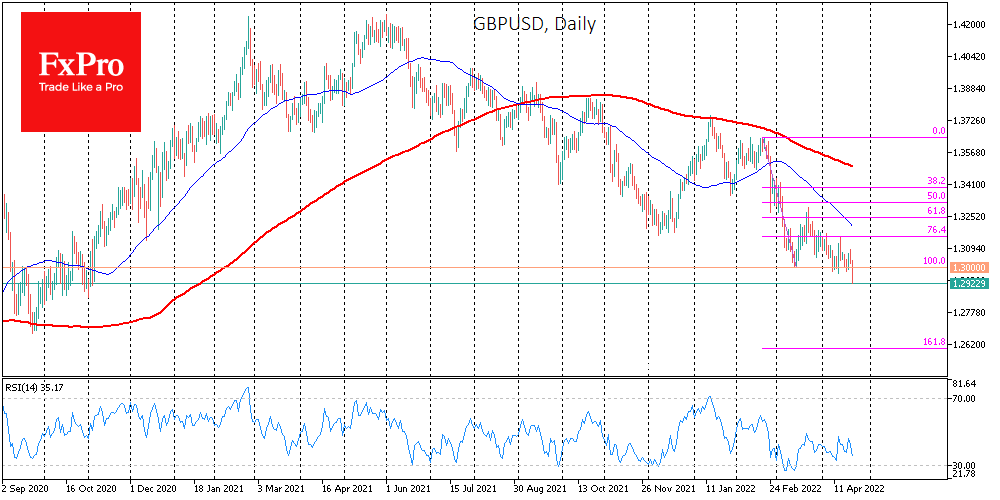The image size is (1000, 500).
Task: Click the FxPro logo
Action: (82, 68)
